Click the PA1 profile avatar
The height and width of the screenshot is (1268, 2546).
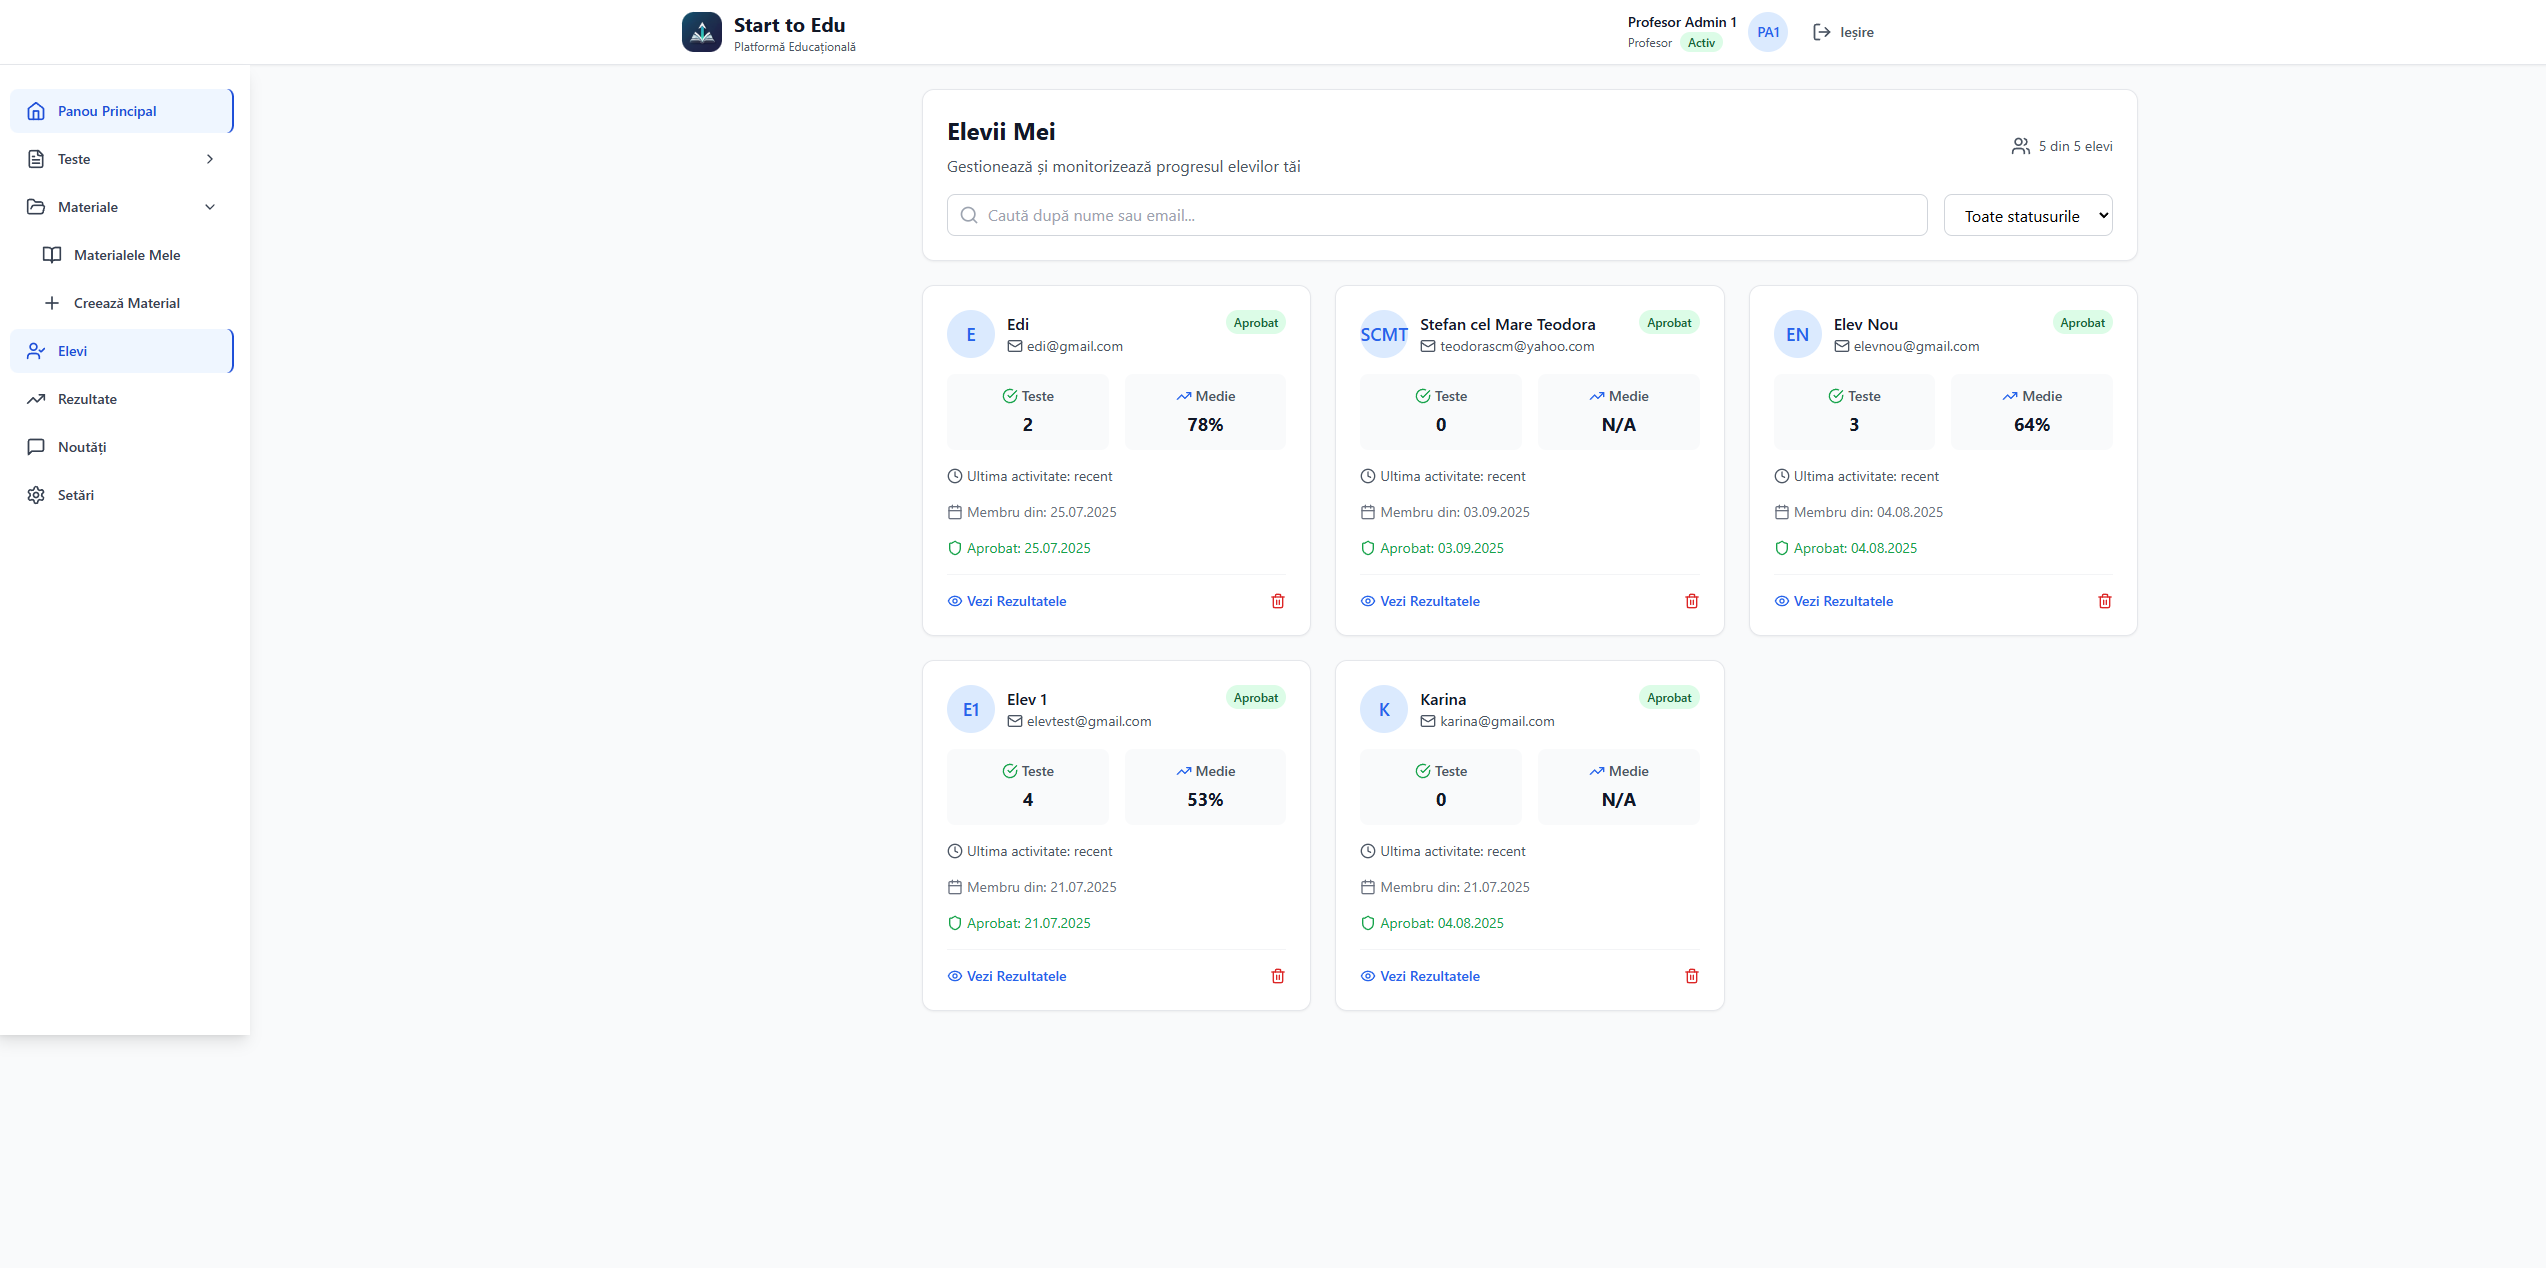click(x=1767, y=32)
